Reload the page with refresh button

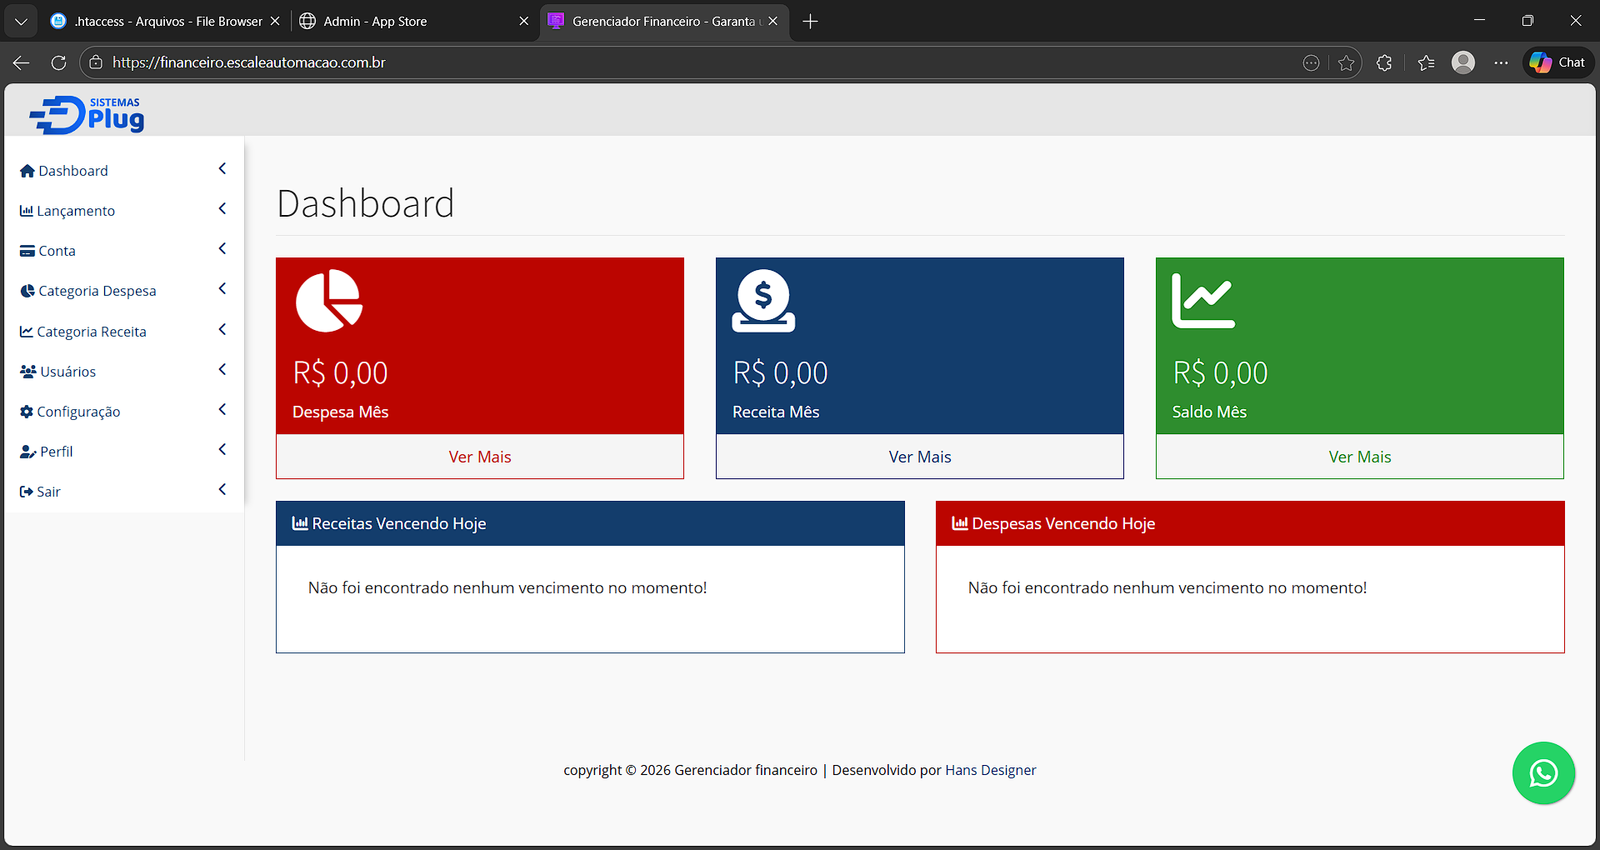click(59, 63)
